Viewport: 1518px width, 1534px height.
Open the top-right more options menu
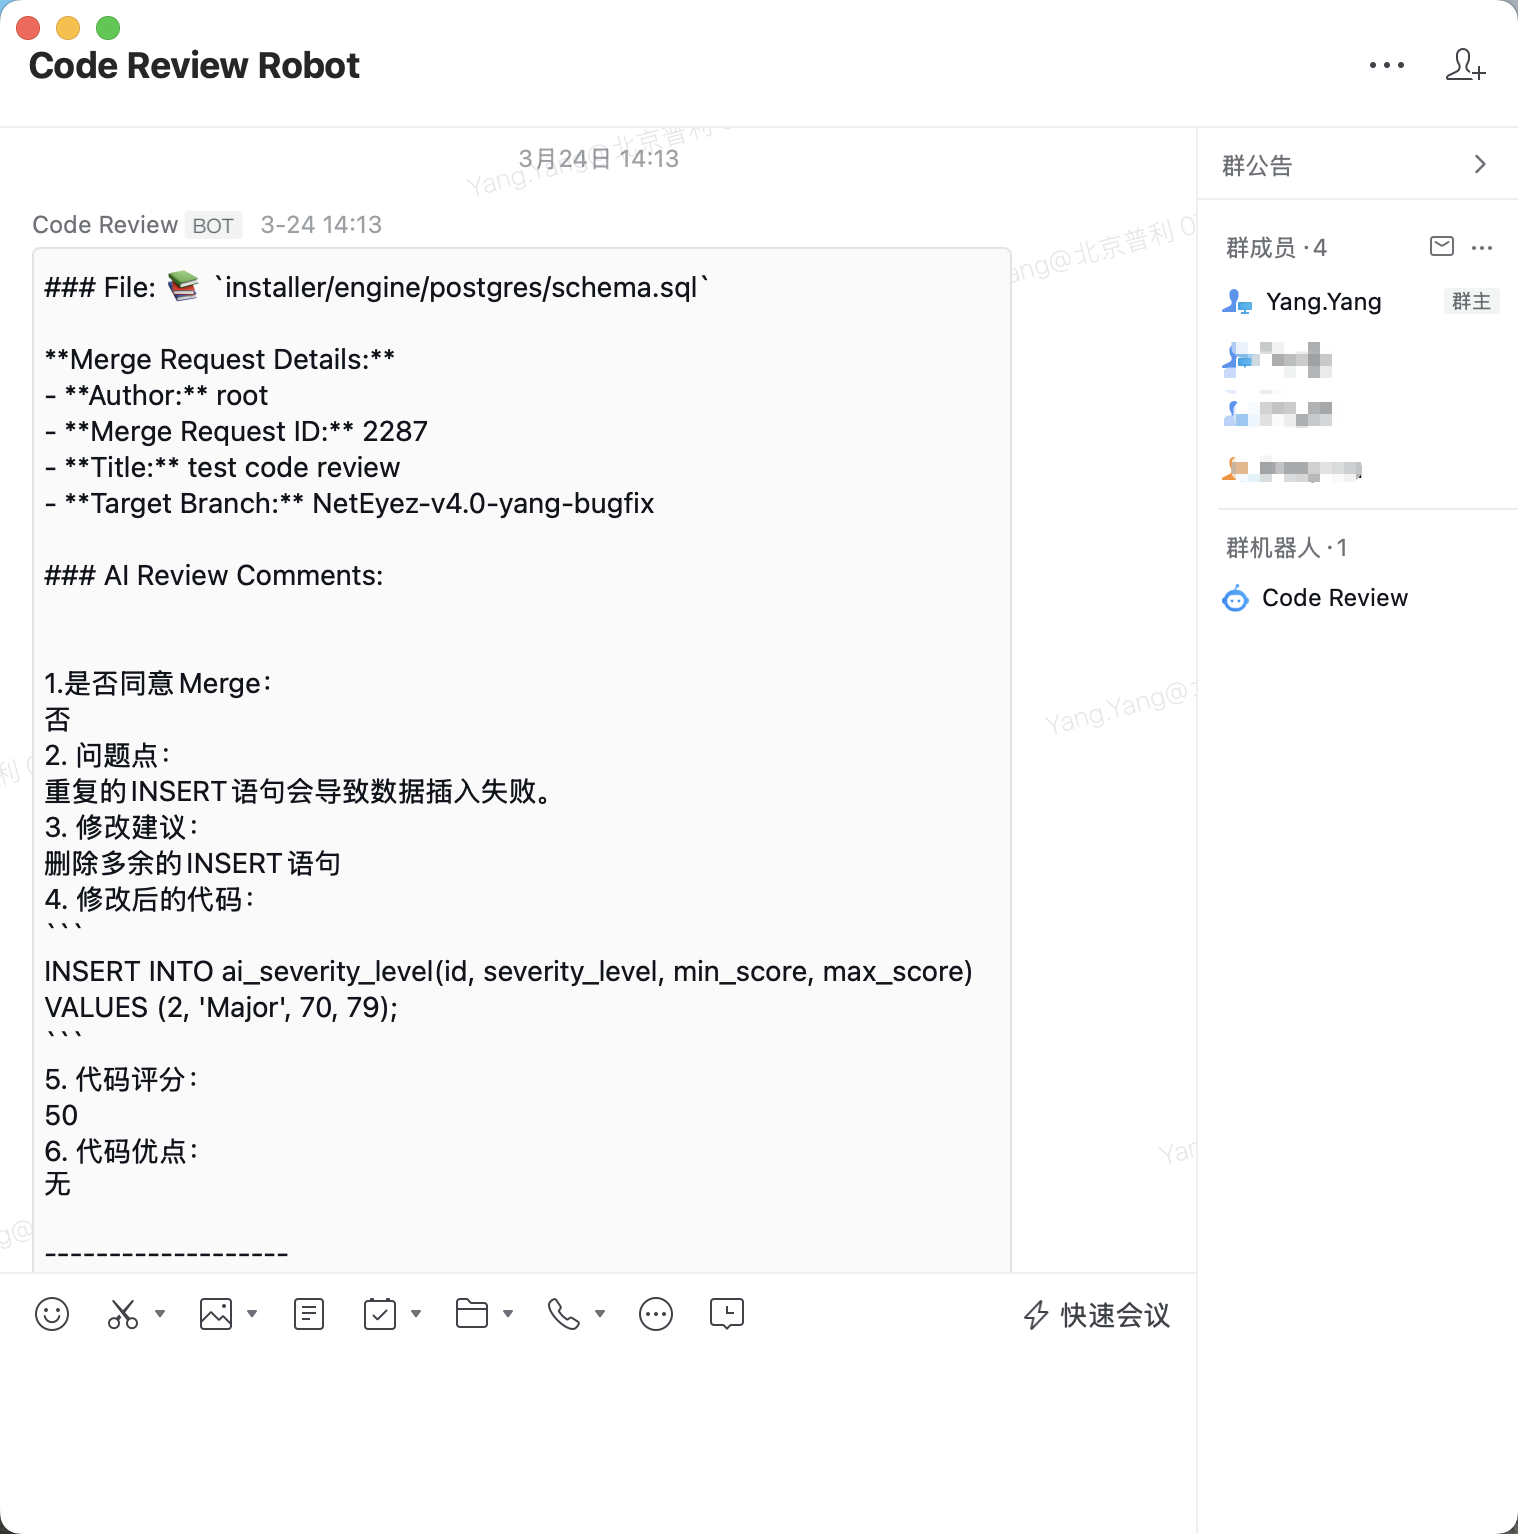[x=1387, y=65]
